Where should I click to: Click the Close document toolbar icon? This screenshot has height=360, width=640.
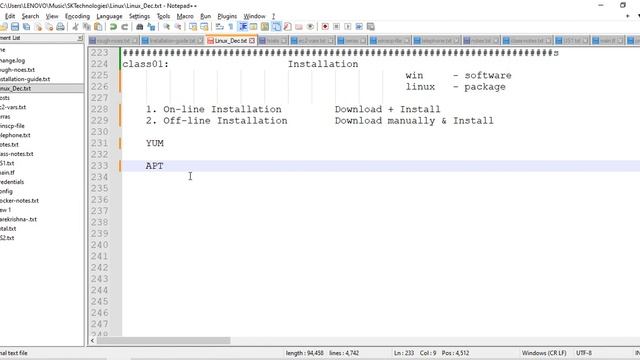[x=38, y=27]
